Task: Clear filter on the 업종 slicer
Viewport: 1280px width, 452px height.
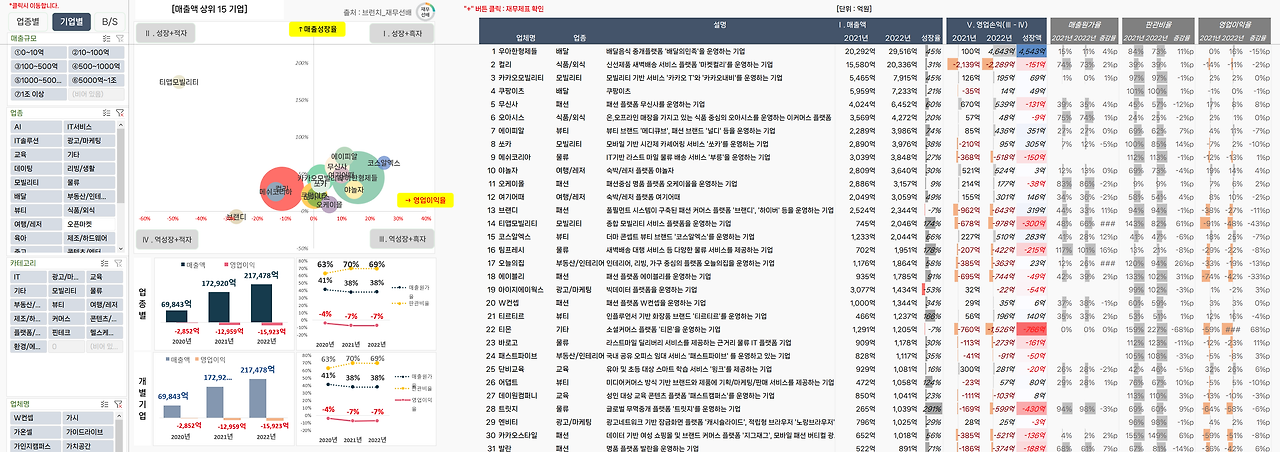Action: click(120, 113)
